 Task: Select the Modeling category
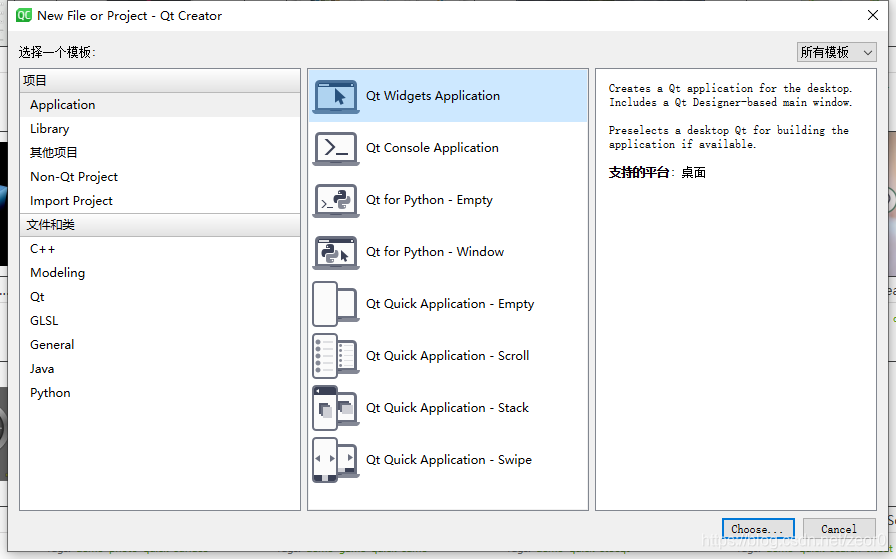pyautogui.click(x=160, y=273)
